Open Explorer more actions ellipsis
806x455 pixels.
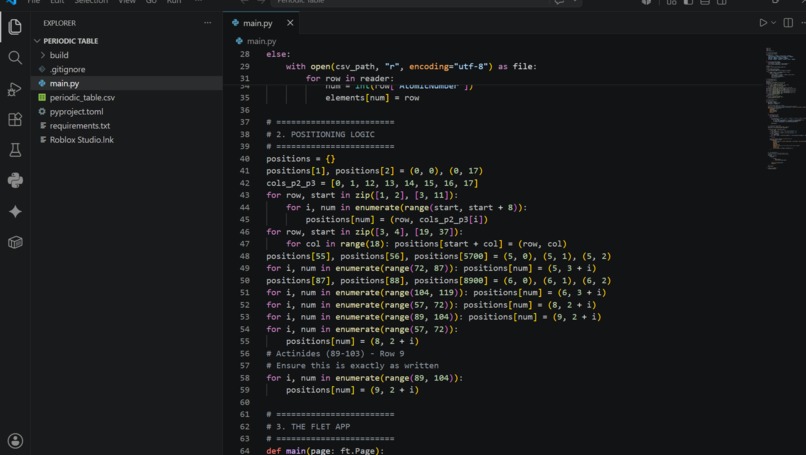pos(207,23)
